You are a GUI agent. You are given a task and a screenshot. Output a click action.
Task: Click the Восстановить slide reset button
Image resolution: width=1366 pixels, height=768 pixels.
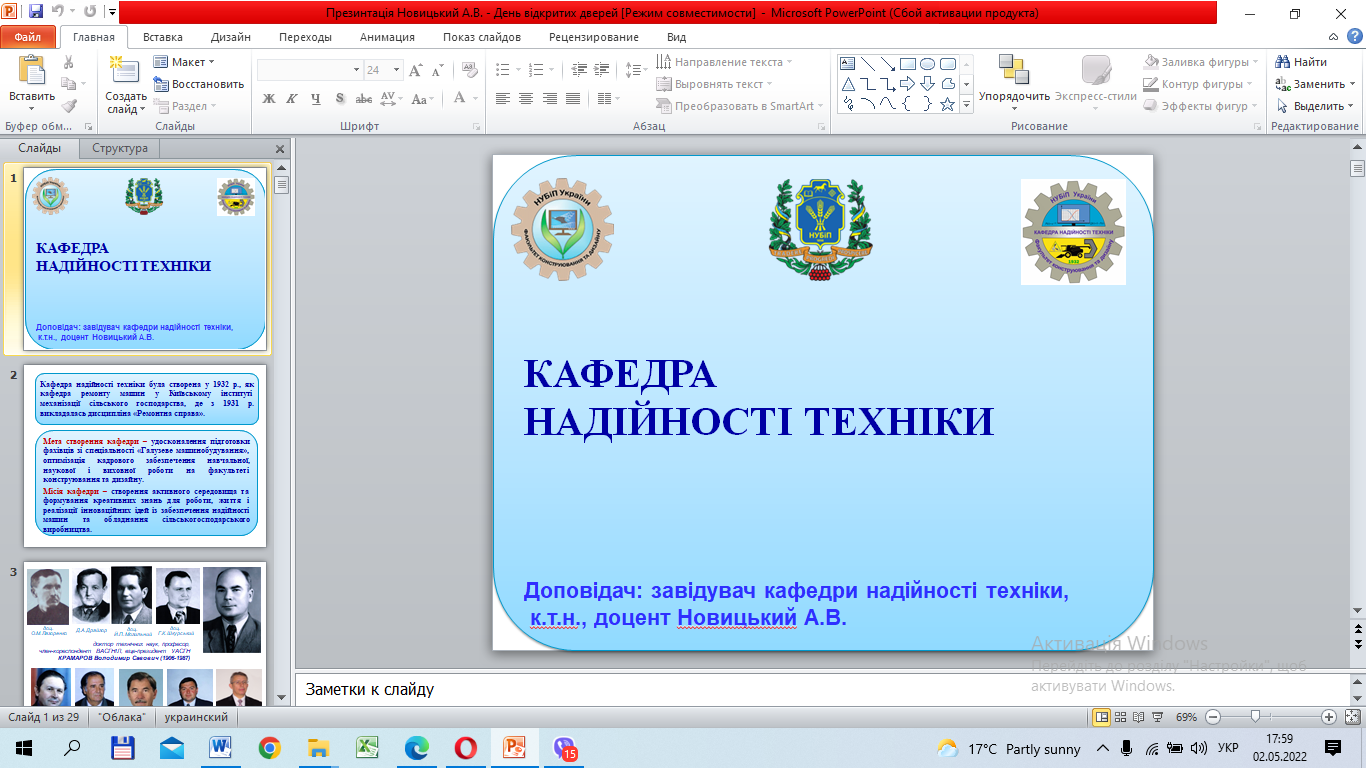(x=198, y=84)
